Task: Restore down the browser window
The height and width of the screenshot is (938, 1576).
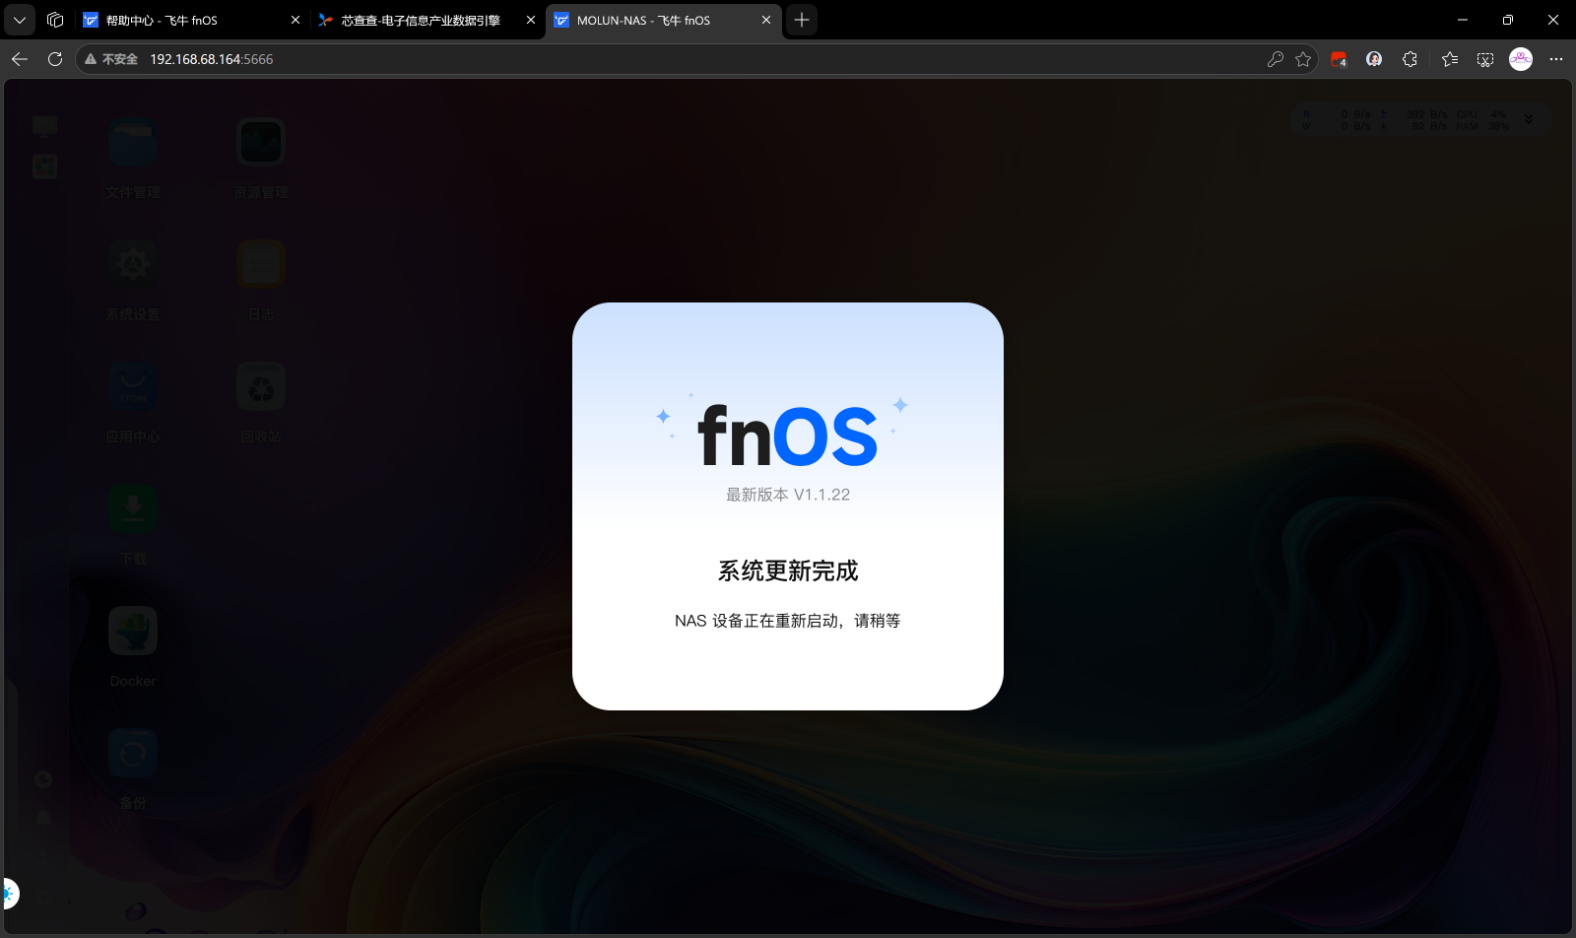Action: coord(1508,20)
